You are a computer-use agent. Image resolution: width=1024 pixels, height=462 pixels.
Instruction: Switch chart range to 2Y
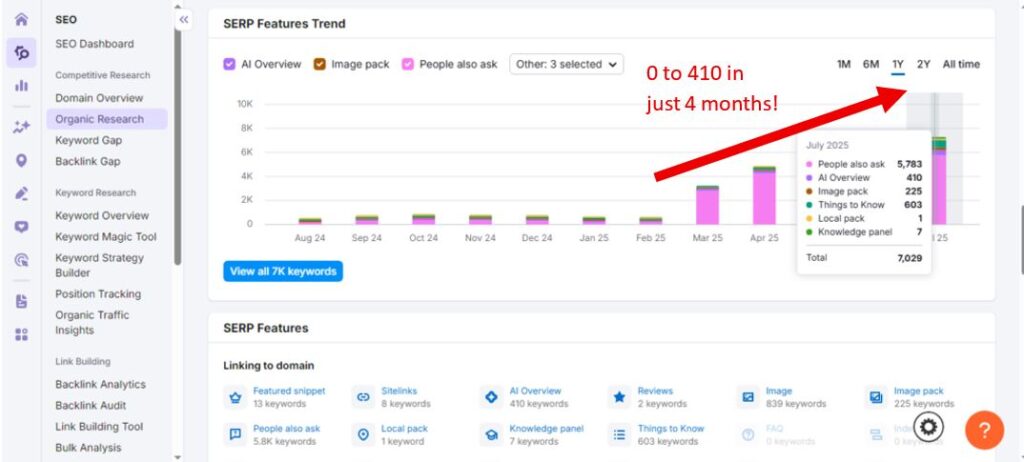[923, 64]
